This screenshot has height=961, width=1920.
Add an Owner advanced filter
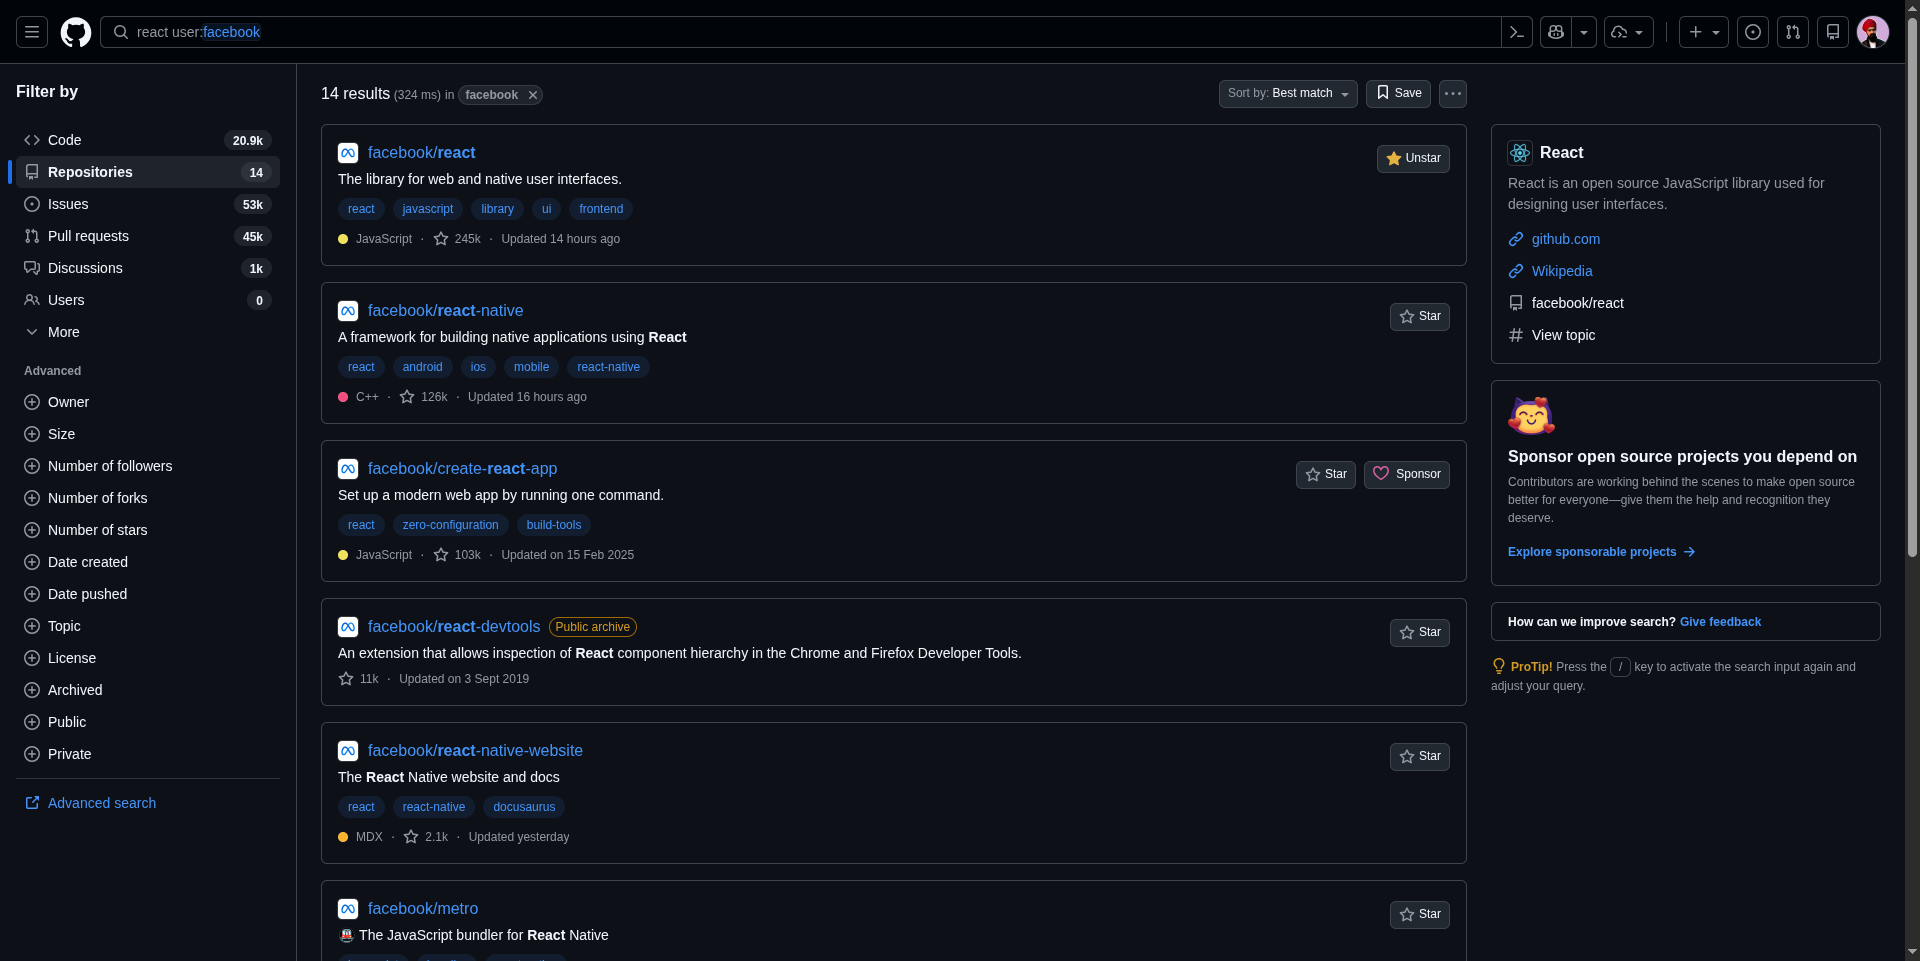point(148,402)
